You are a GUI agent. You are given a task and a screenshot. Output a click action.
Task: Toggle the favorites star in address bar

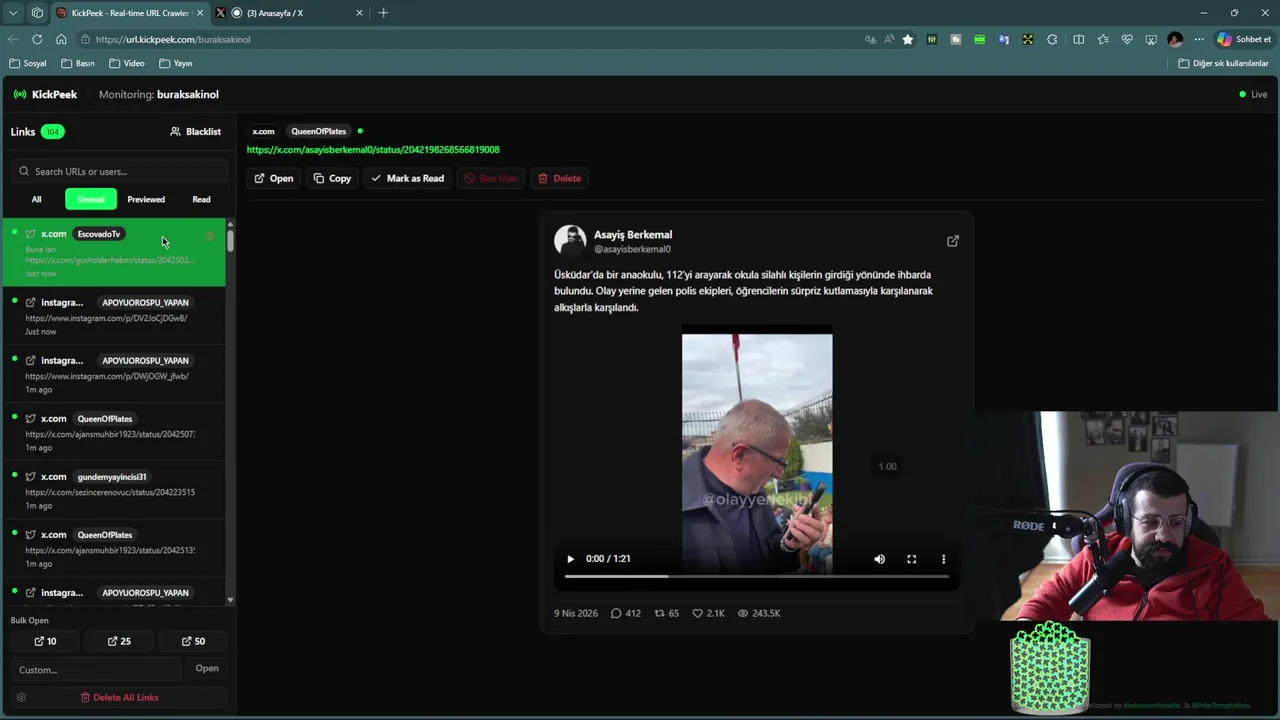pyautogui.click(x=908, y=39)
